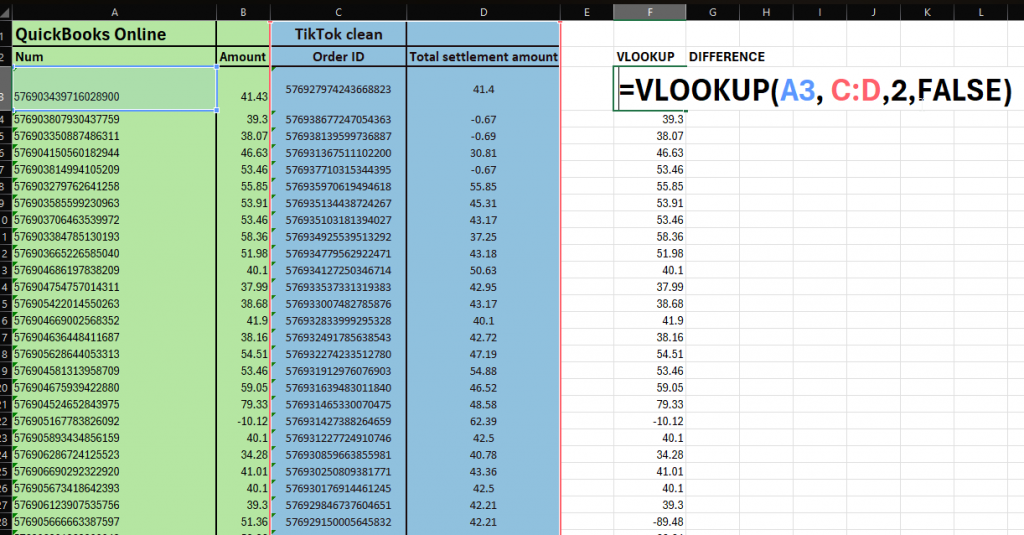Click the Amount header cell
The width and height of the screenshot is (1024, 535).
click(x=242, y=57)
